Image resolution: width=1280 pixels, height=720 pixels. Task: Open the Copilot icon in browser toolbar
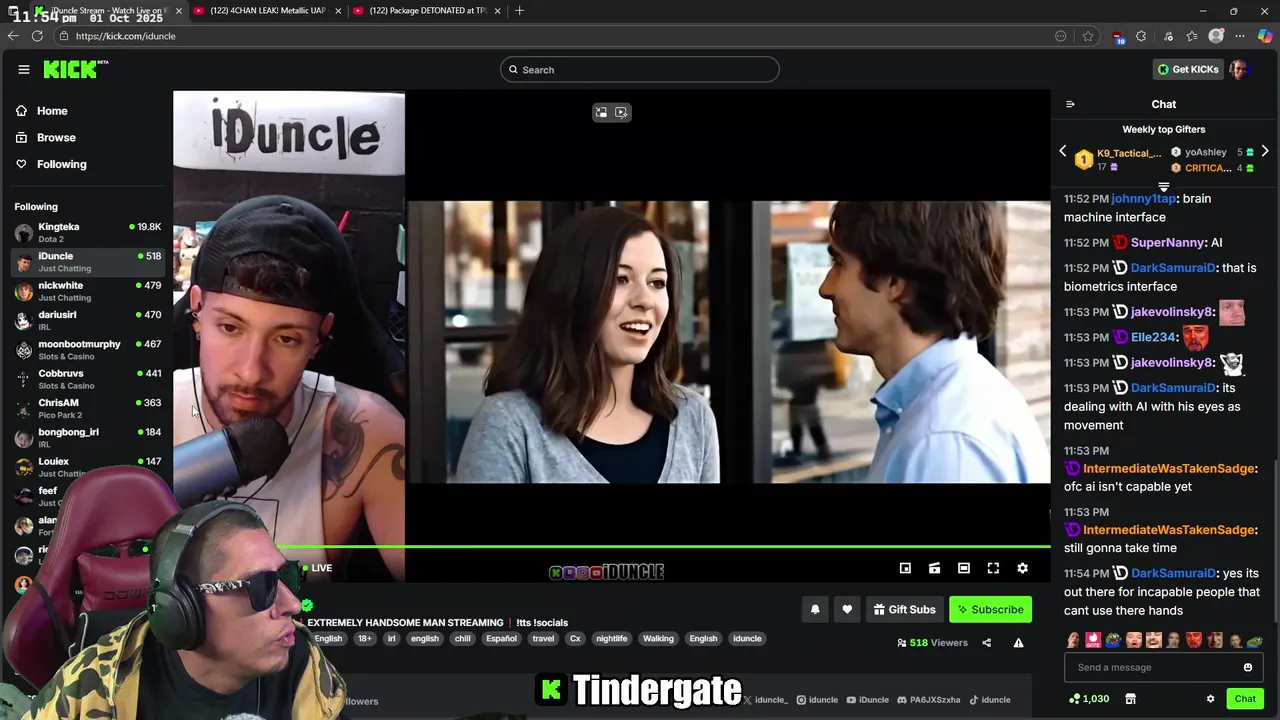[x=1265, y=36]
